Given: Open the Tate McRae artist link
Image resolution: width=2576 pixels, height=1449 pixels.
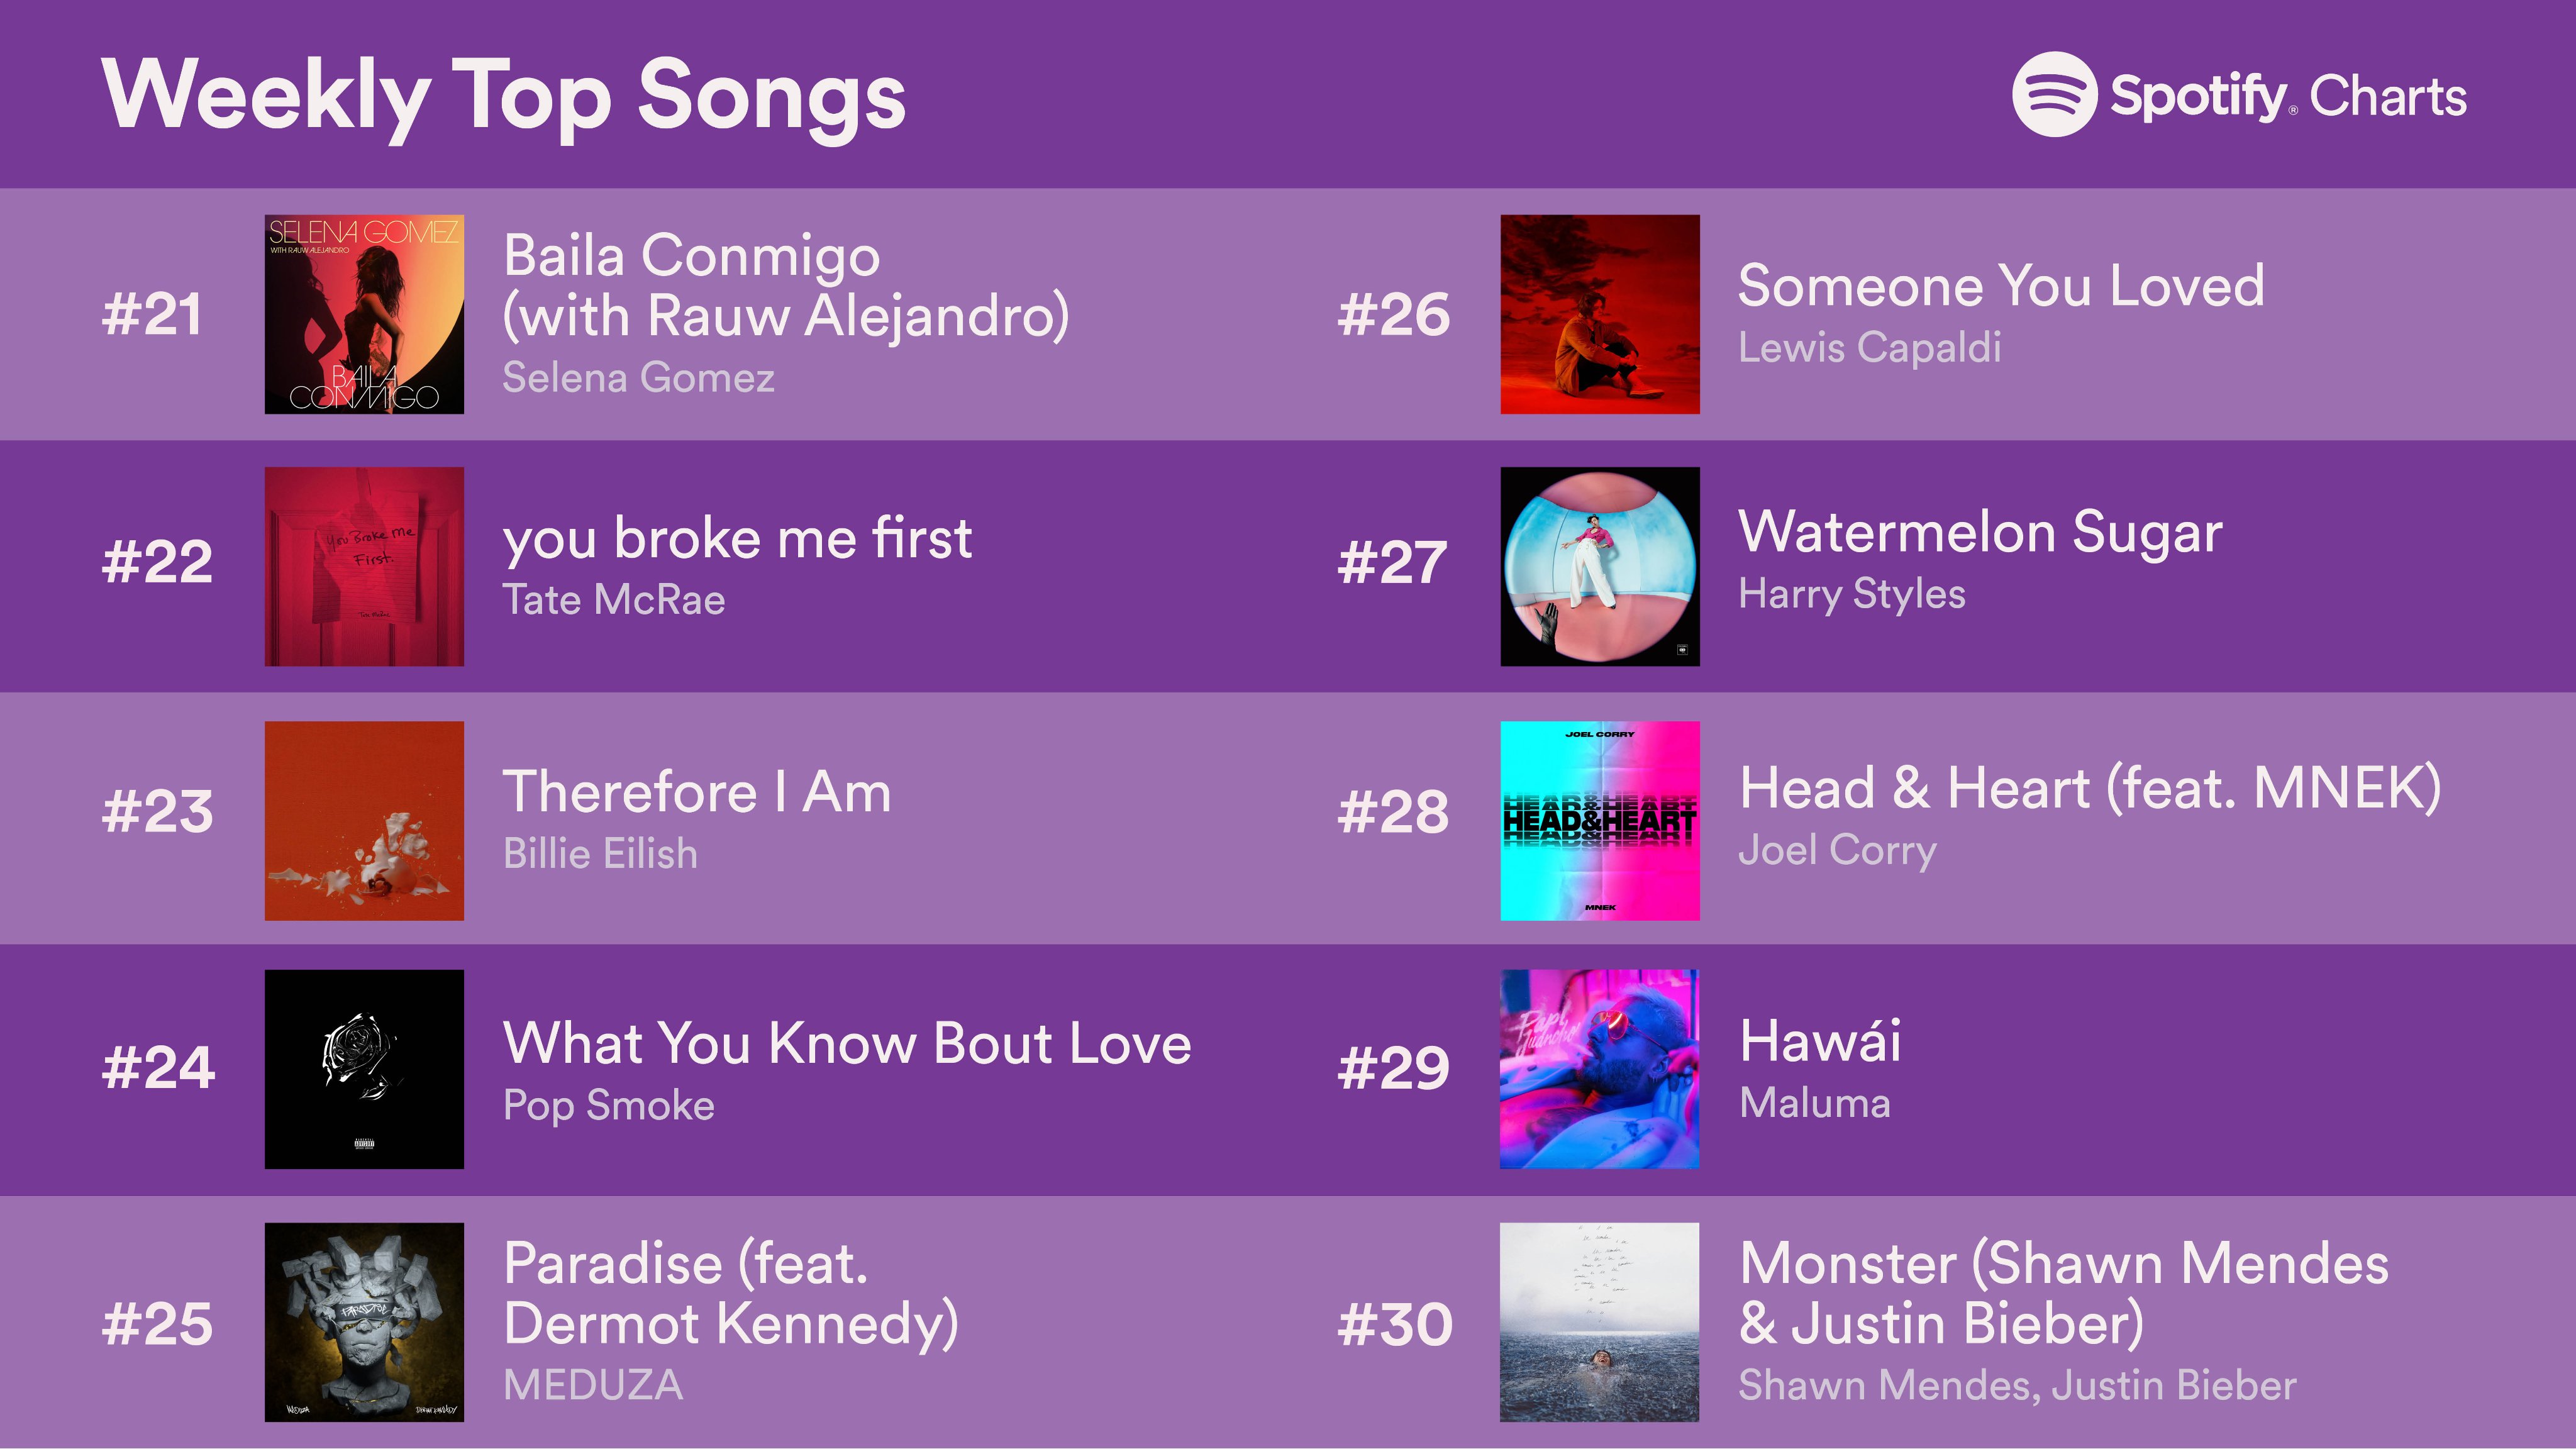Looking at the screenshot, I should (613, 600).
